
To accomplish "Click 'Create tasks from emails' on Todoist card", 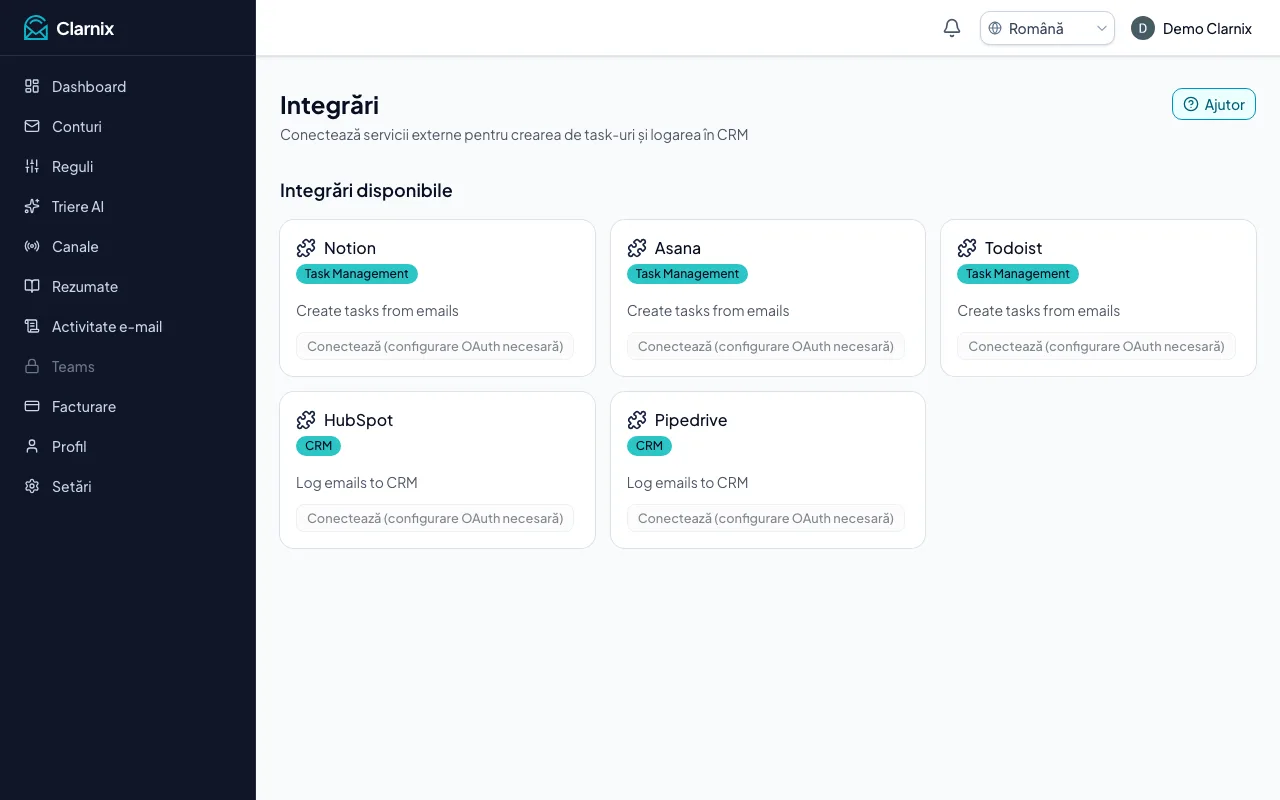I will click(x=1038, y=311).
